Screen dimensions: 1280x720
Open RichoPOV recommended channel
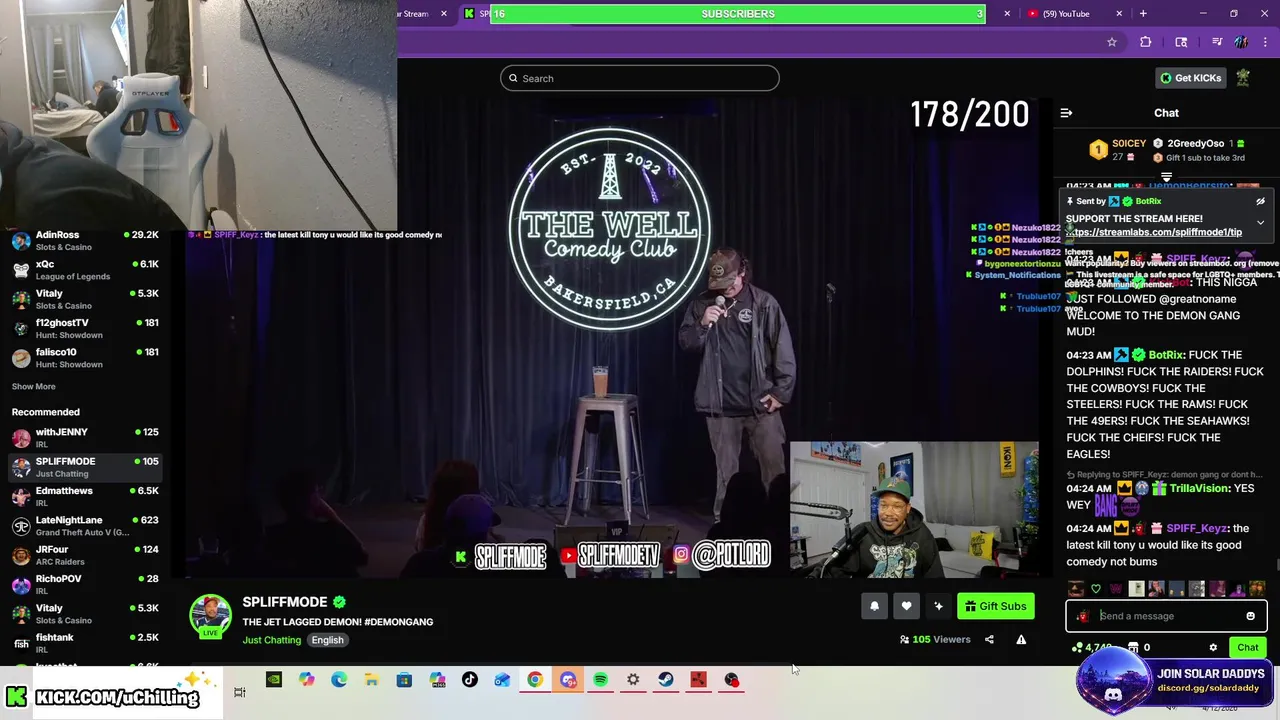tap(84, 585)
